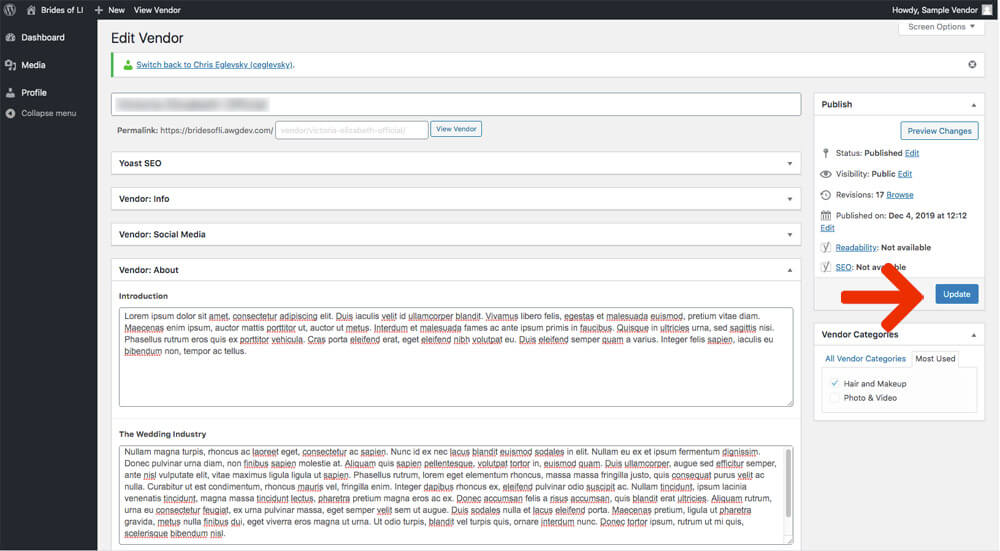This screenshot has width=1000, height=551.
Task: Click Brides of LI home icon
Action: pos(29,9)
